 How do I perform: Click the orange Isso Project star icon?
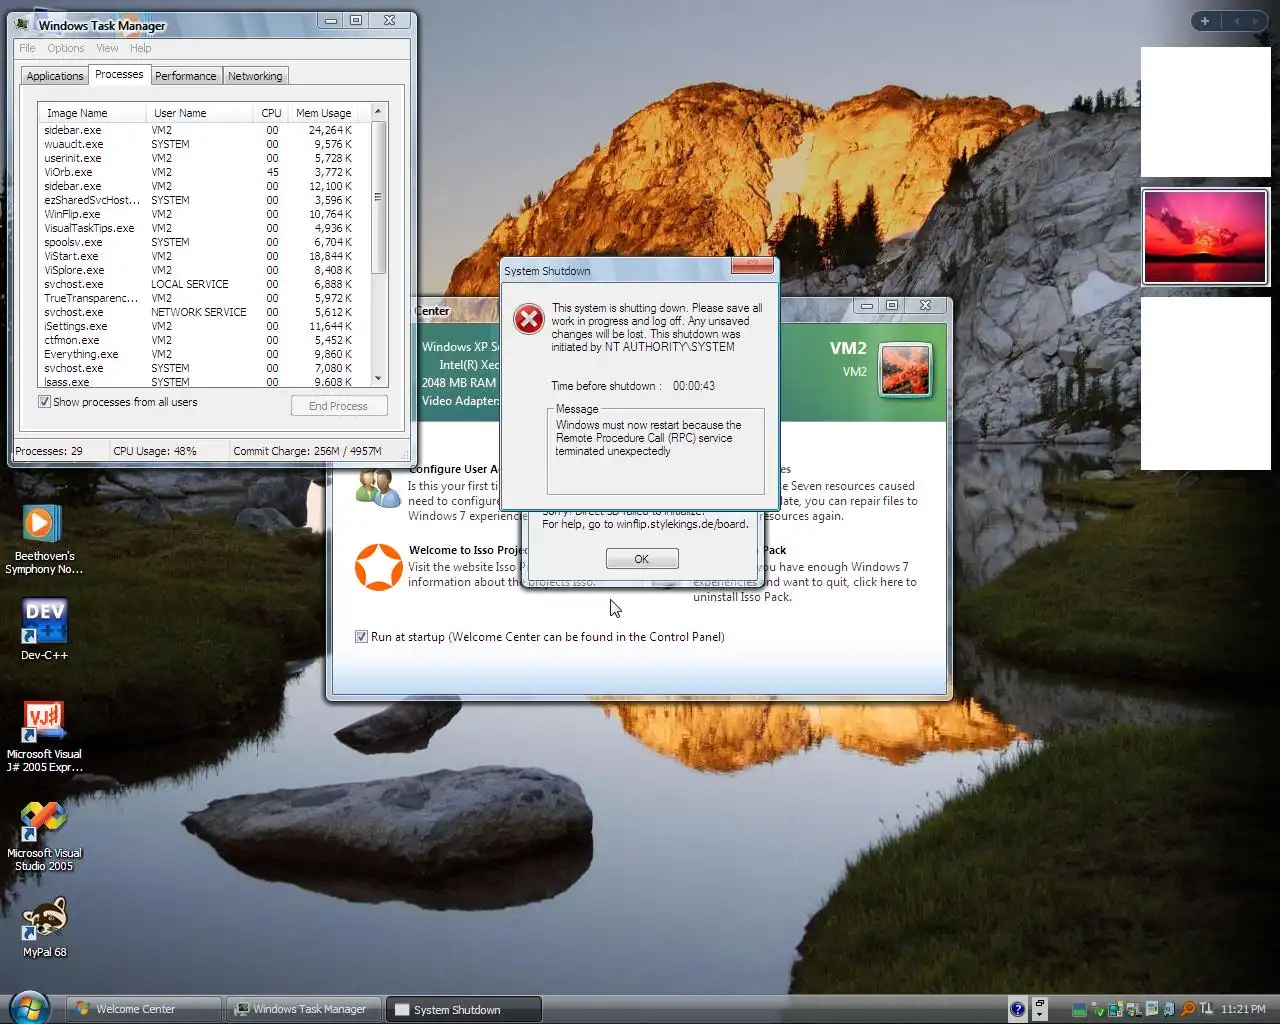(x=379, y=567)
